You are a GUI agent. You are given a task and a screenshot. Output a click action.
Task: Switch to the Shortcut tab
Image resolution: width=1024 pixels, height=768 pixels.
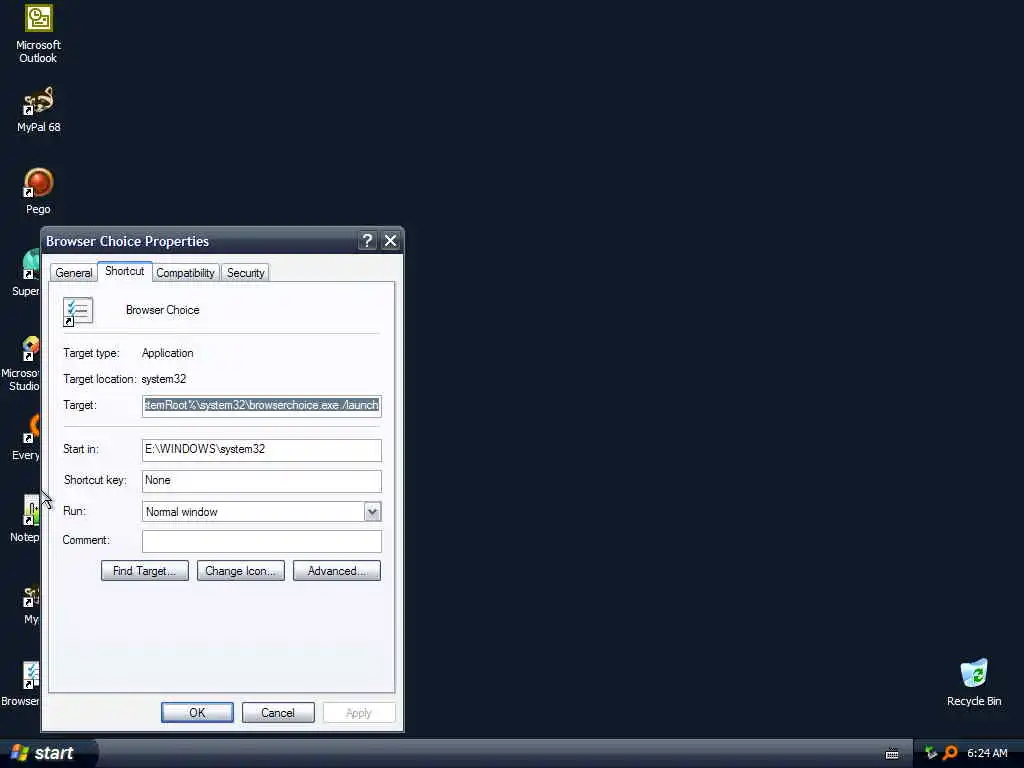pyautogui.click(x=125, y=271)
